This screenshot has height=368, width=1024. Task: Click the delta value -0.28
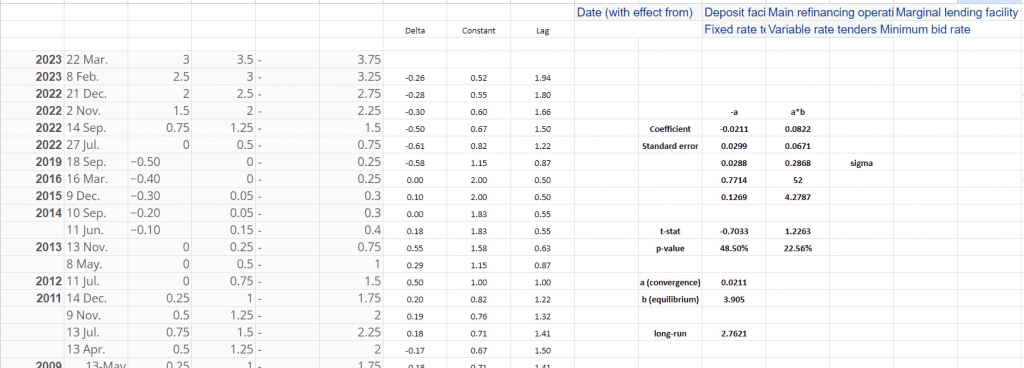pyautogui.click(x=415, y=95)
